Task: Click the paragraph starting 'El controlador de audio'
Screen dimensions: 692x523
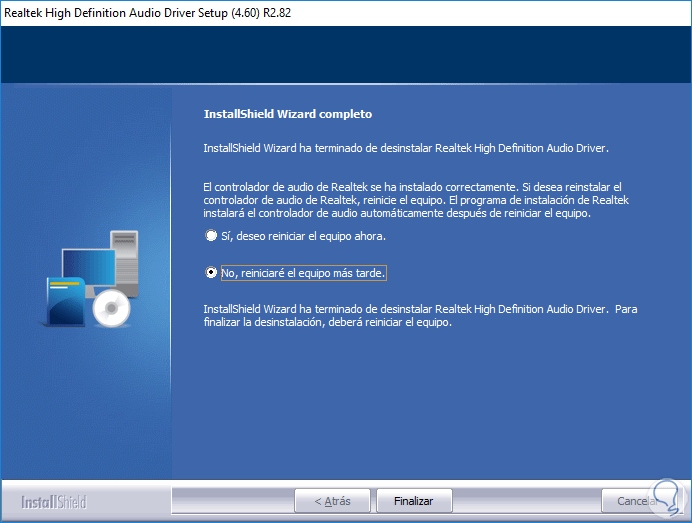Action: 416,200
